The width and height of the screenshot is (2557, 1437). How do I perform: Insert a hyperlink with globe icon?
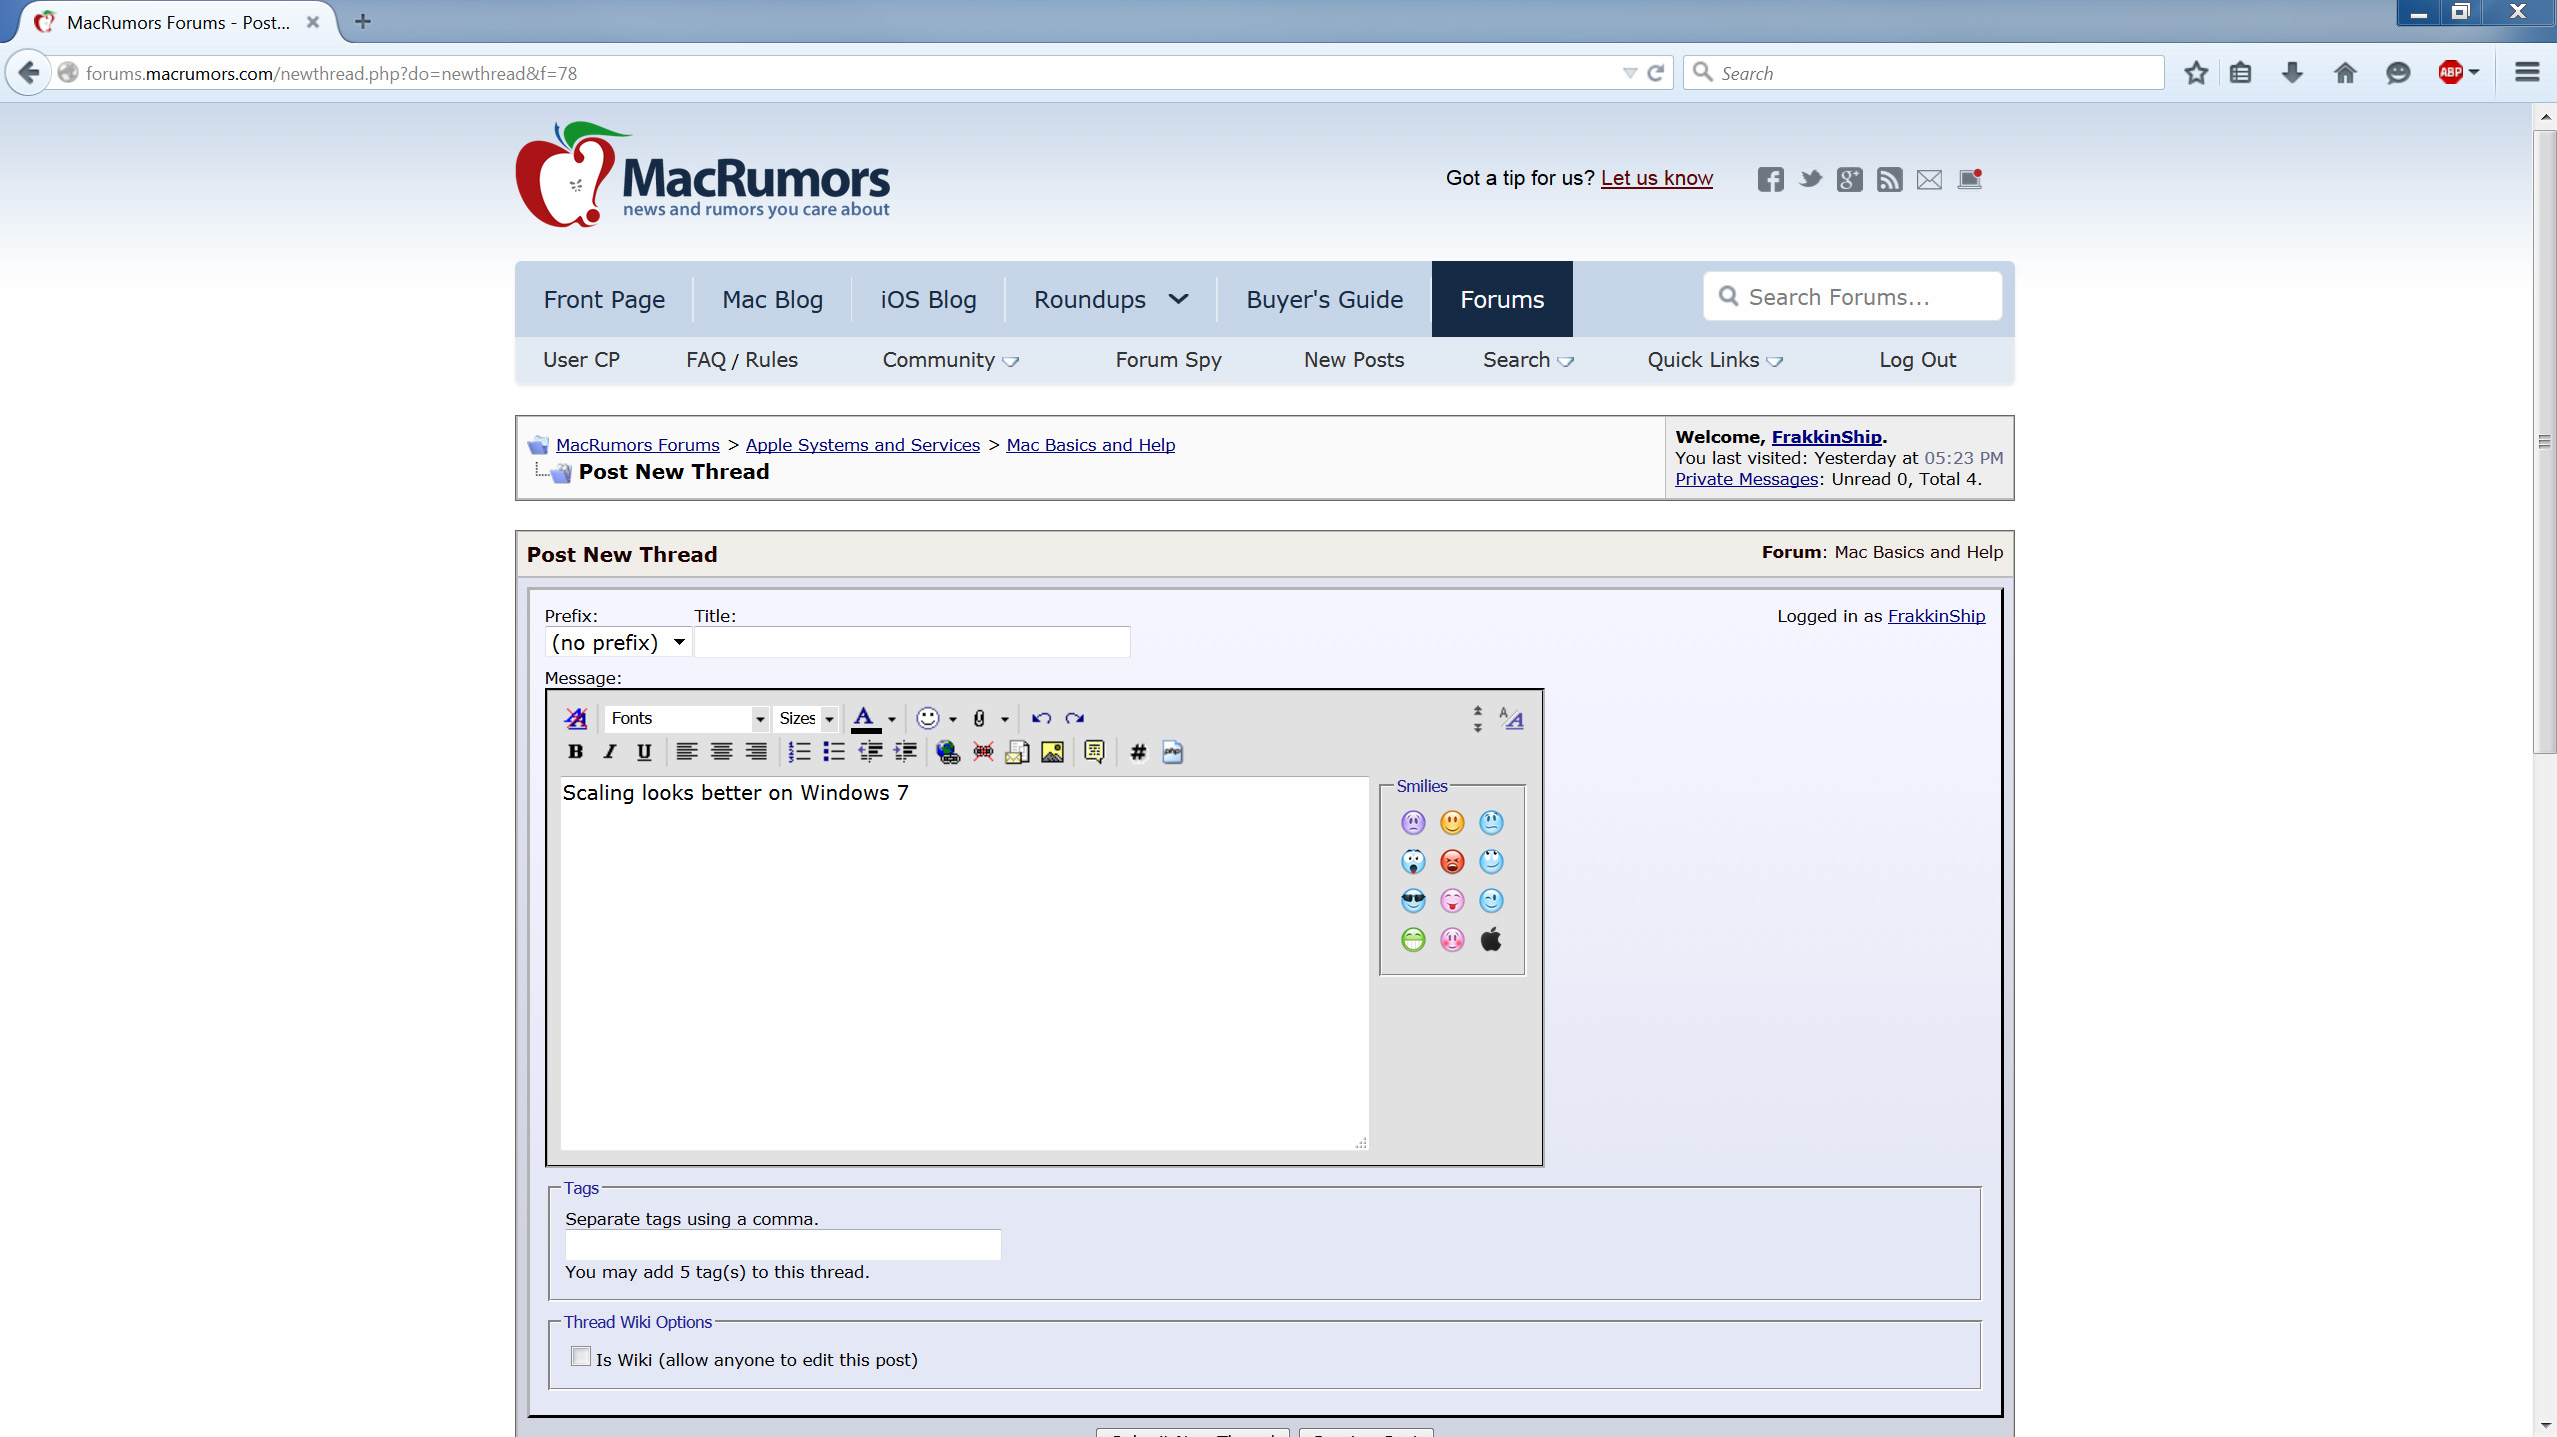coord(947,752)
